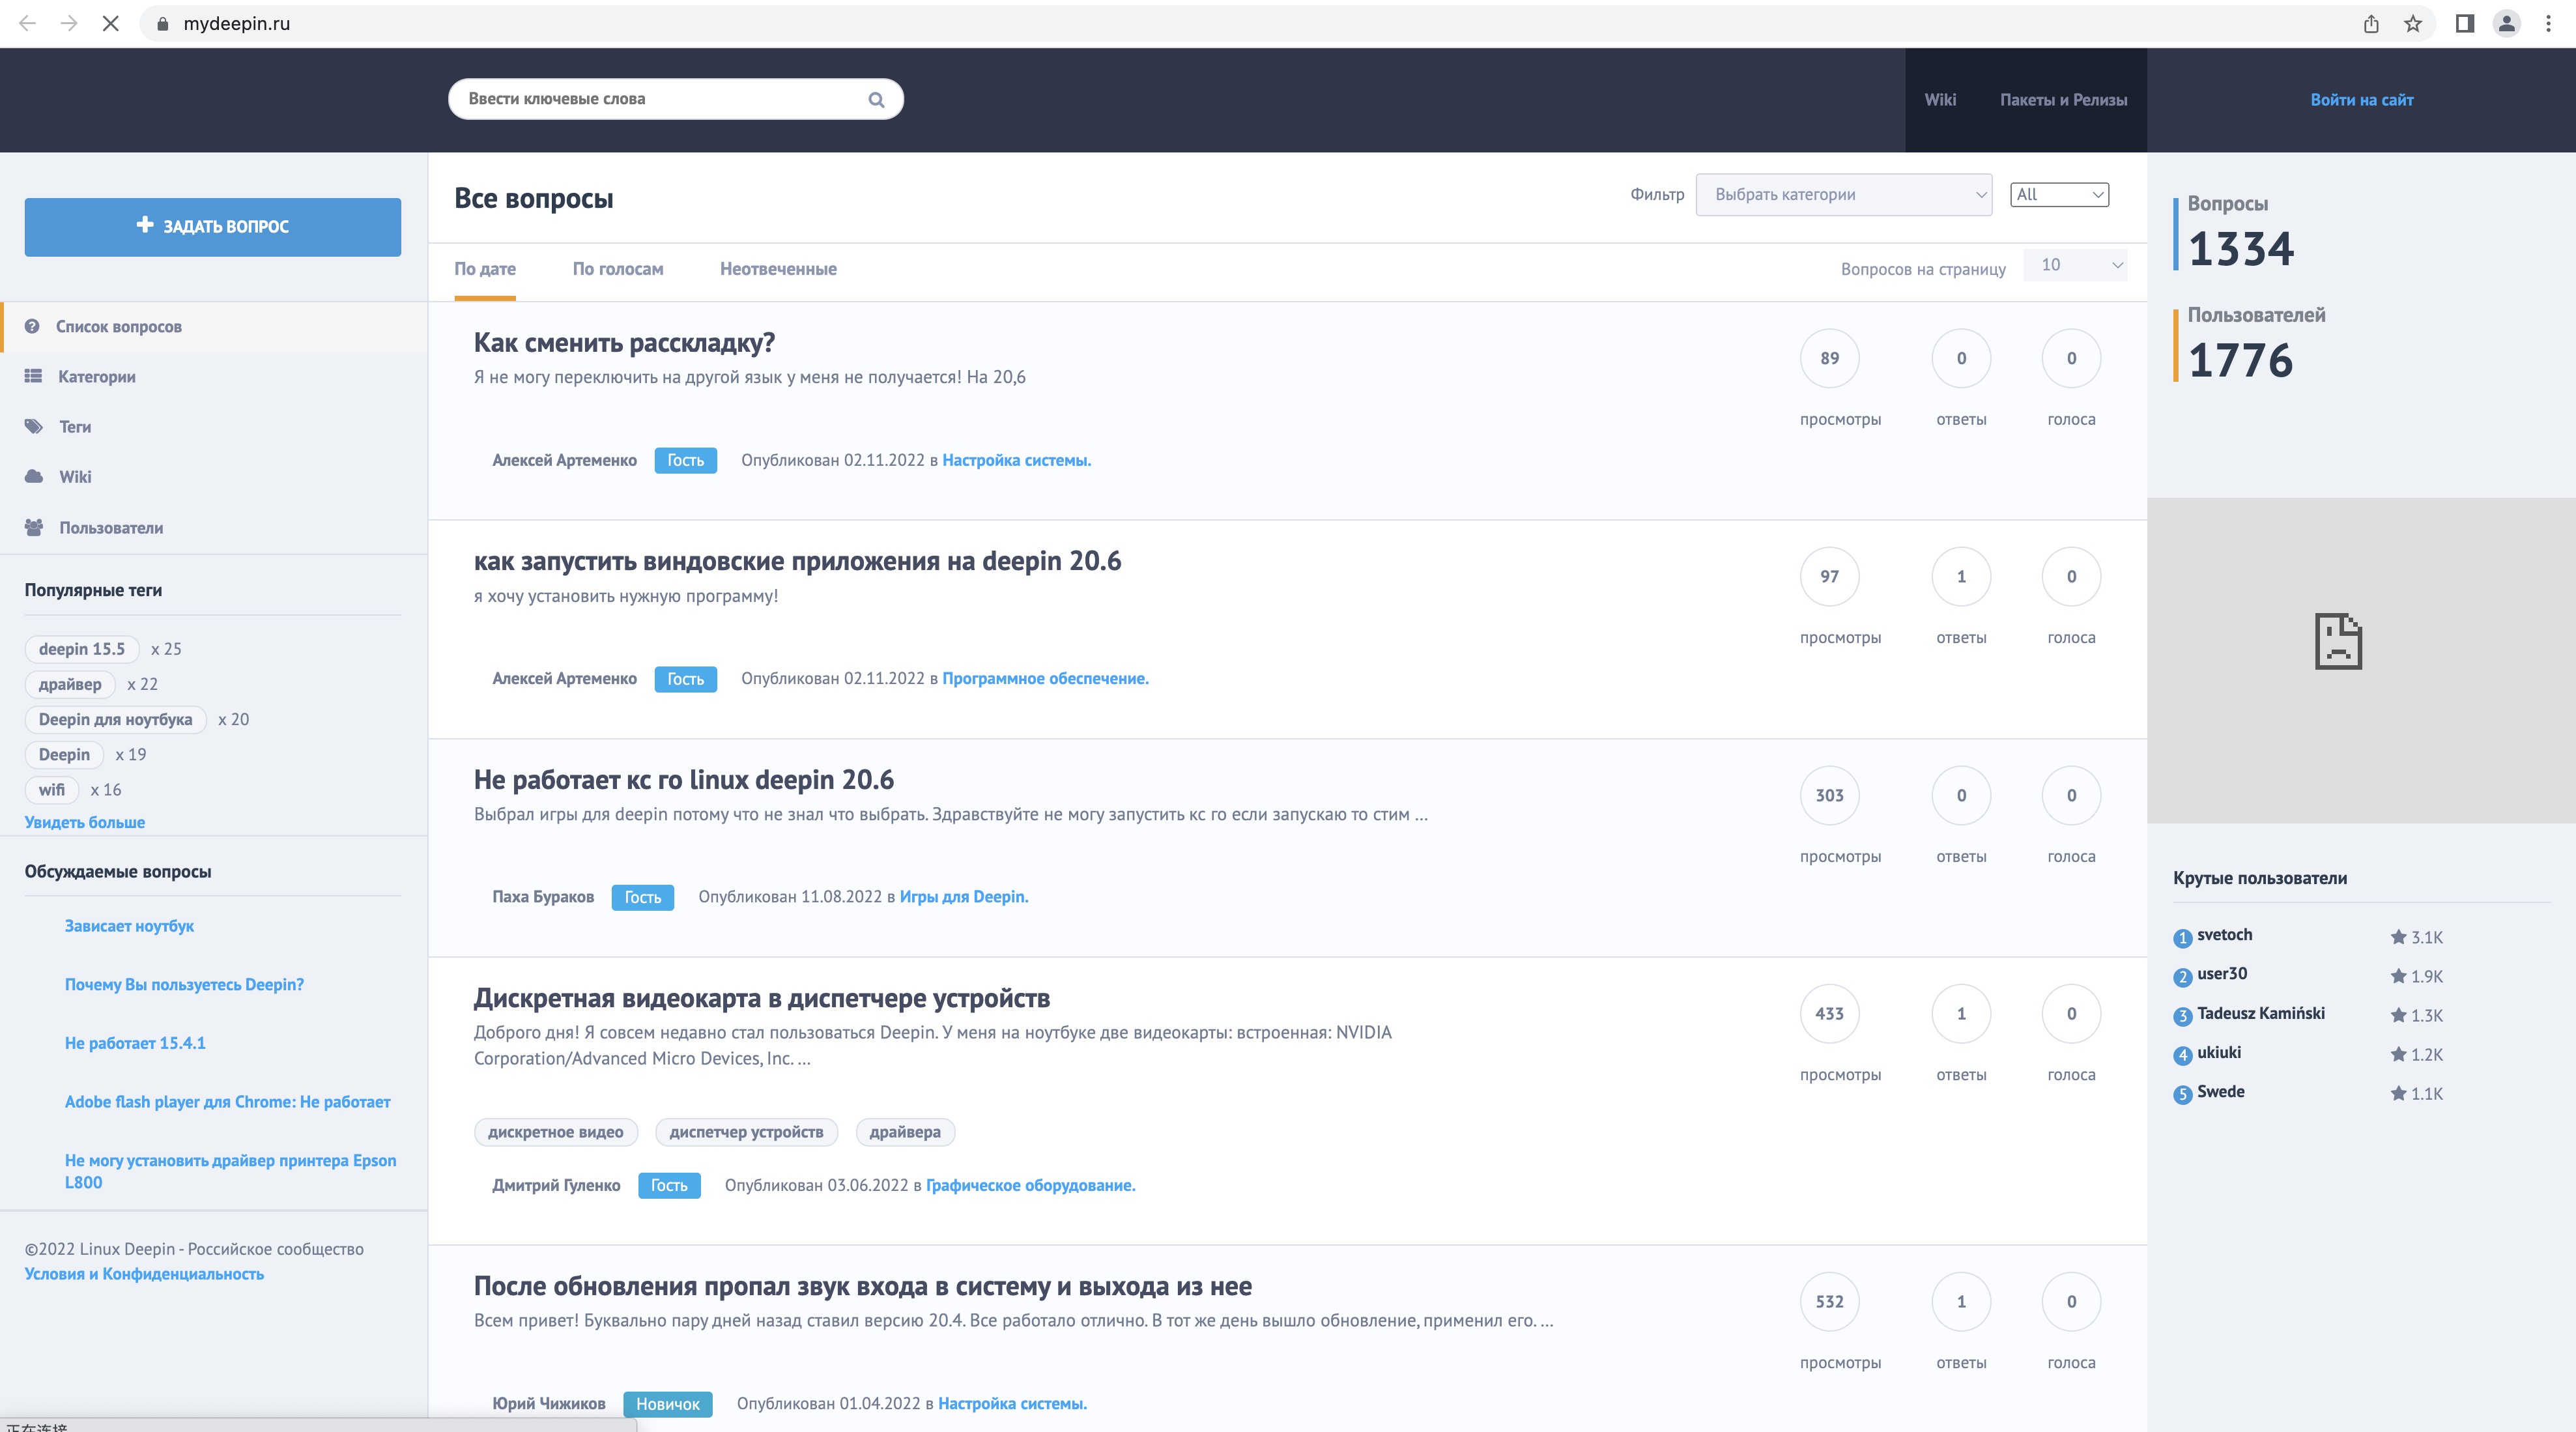Viewport: 2576px width, 1432px height.
Task: Click broken image placeholder icon
Action: 2338,641
